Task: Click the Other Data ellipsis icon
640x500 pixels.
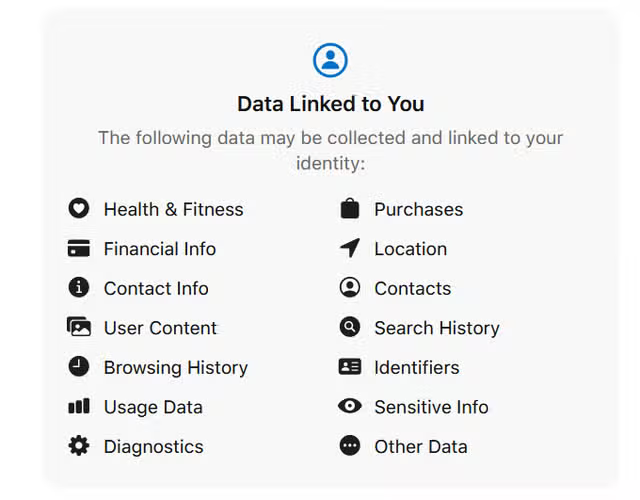Action: coord(349,446)
